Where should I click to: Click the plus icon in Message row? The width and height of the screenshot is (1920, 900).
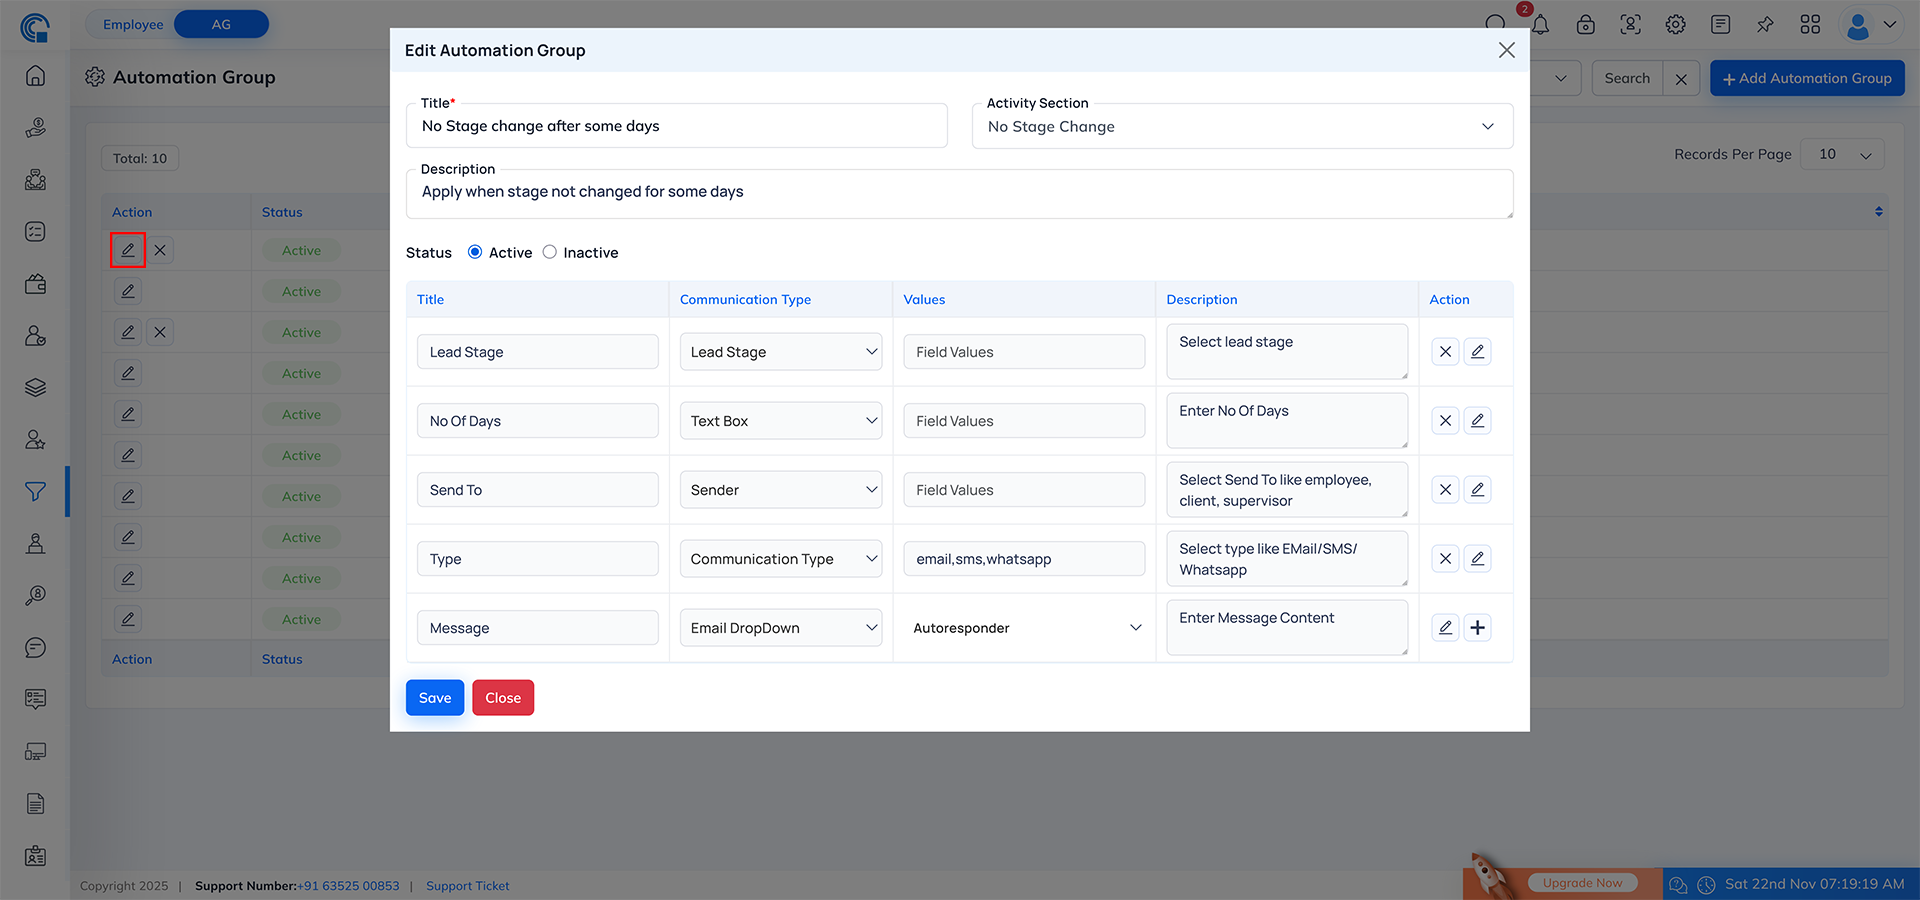1477,628
